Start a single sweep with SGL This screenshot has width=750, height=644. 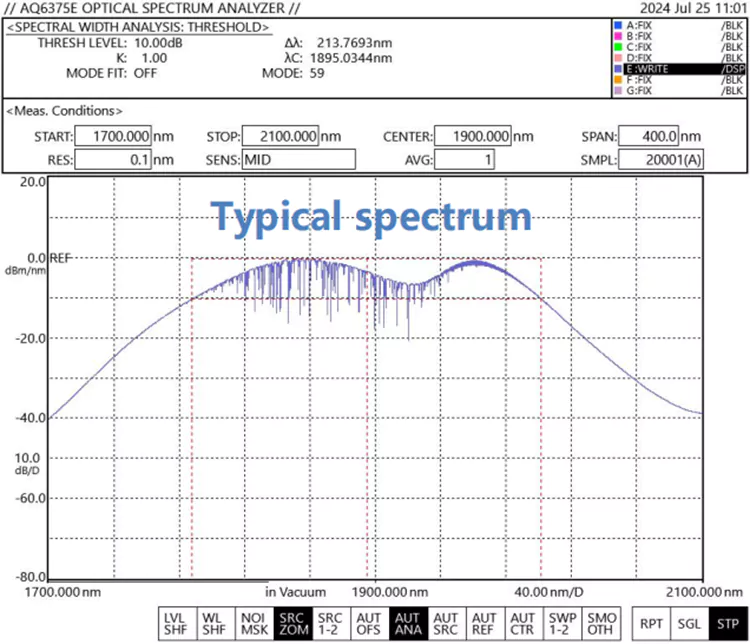687,625
